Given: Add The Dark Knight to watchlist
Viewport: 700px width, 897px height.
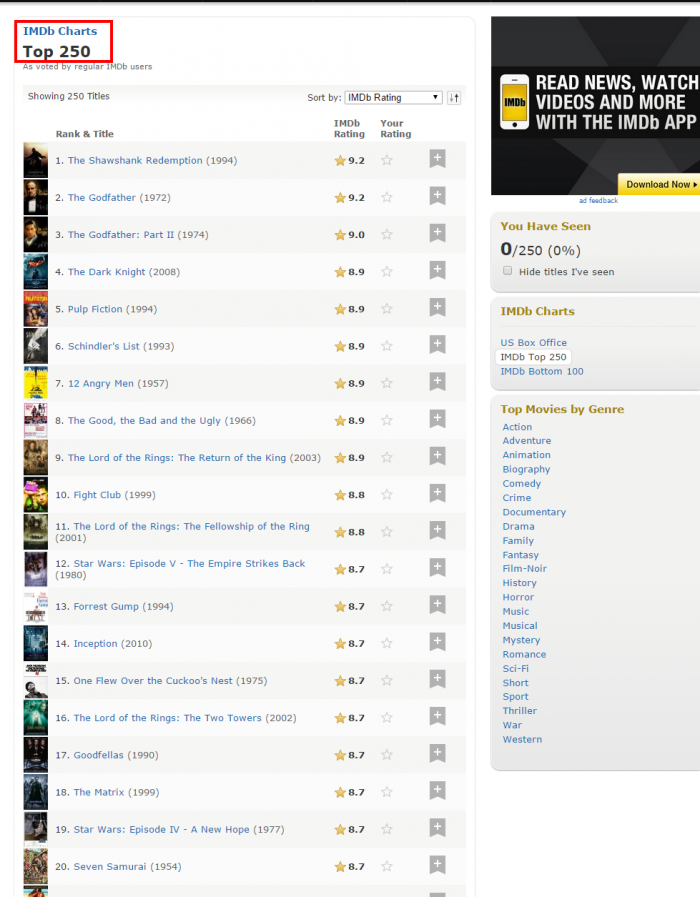Looking at the screenshot, I should 438,271.
